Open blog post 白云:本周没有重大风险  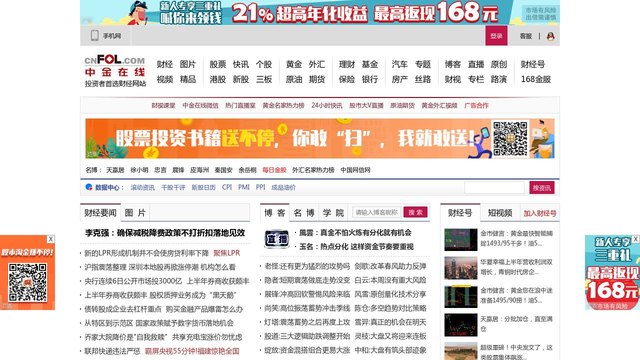pyautogui.click(x=390, y=280)
